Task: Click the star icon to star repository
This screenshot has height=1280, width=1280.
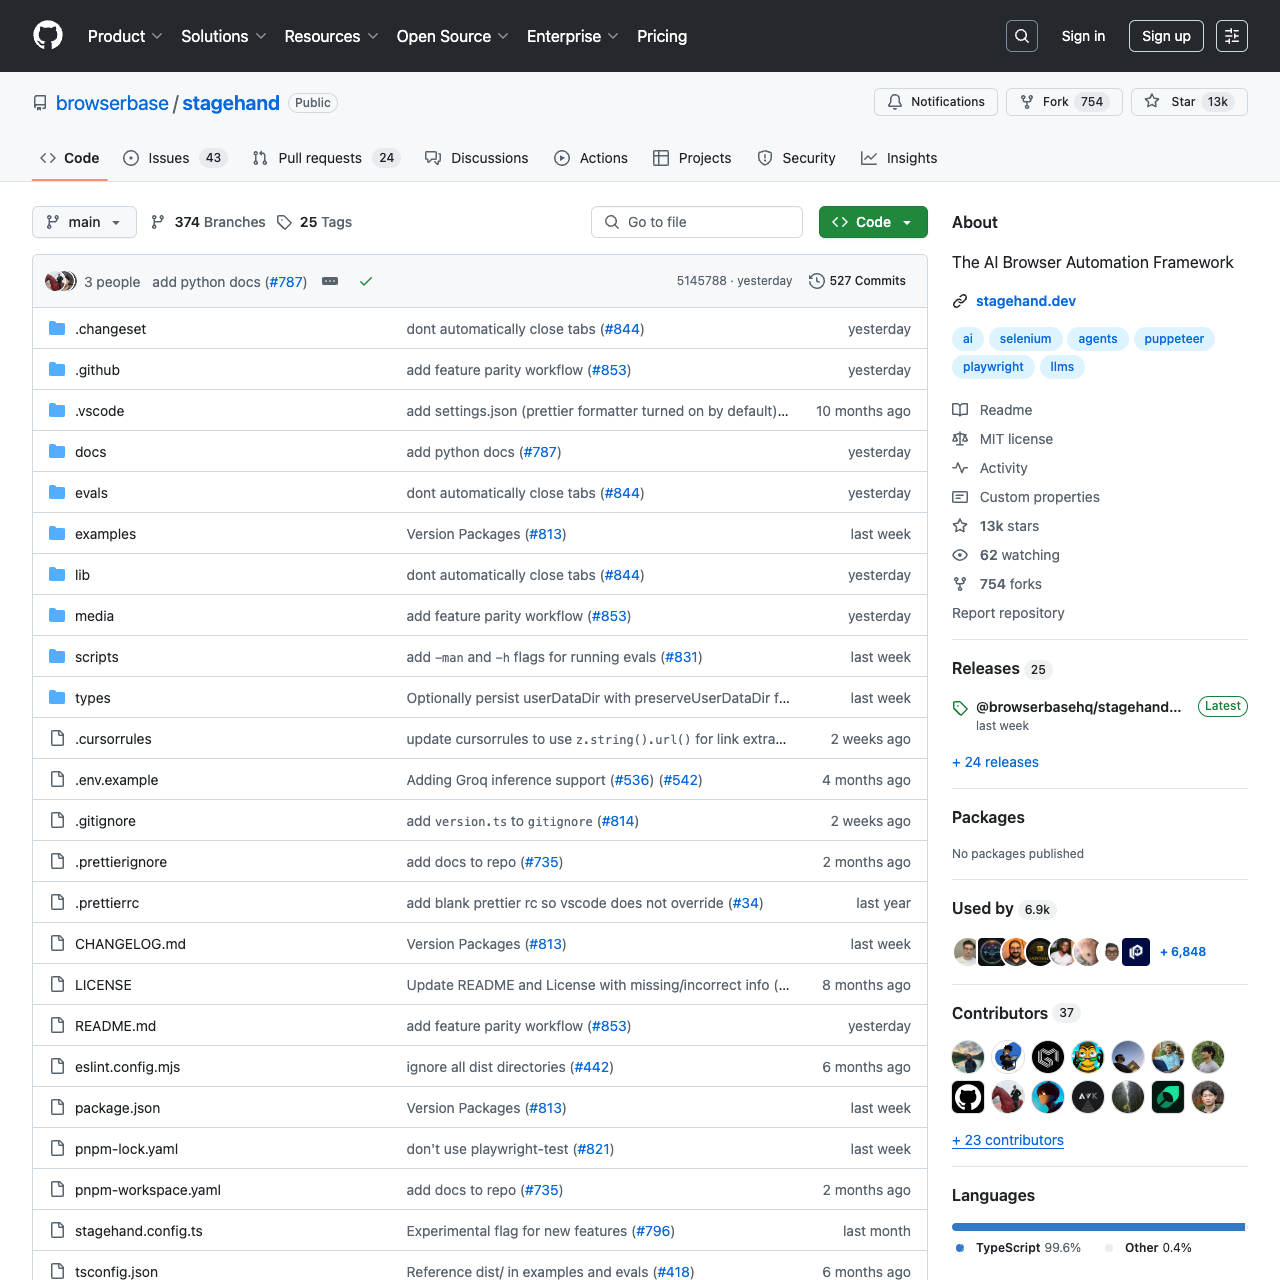Action: 1152,102
